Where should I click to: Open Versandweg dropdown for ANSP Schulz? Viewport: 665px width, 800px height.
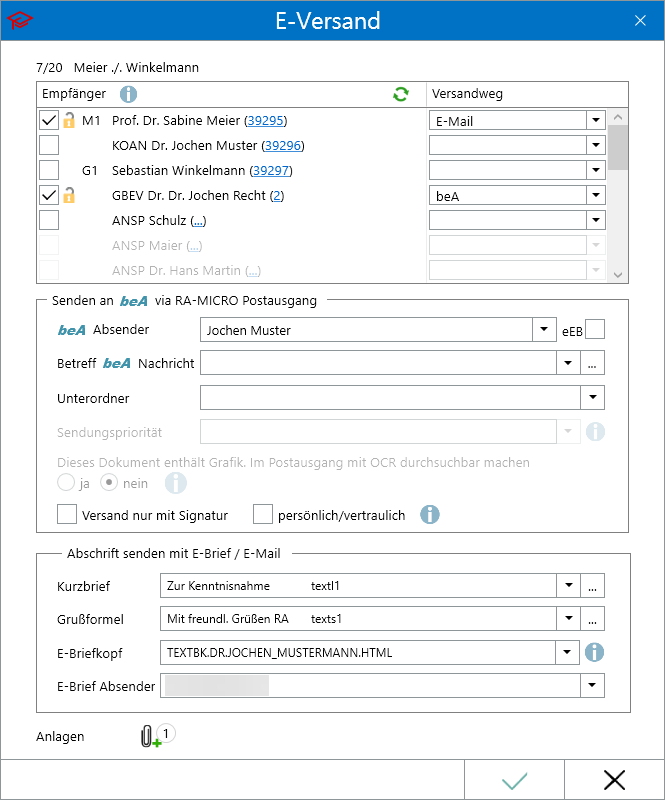pos(596,220)
